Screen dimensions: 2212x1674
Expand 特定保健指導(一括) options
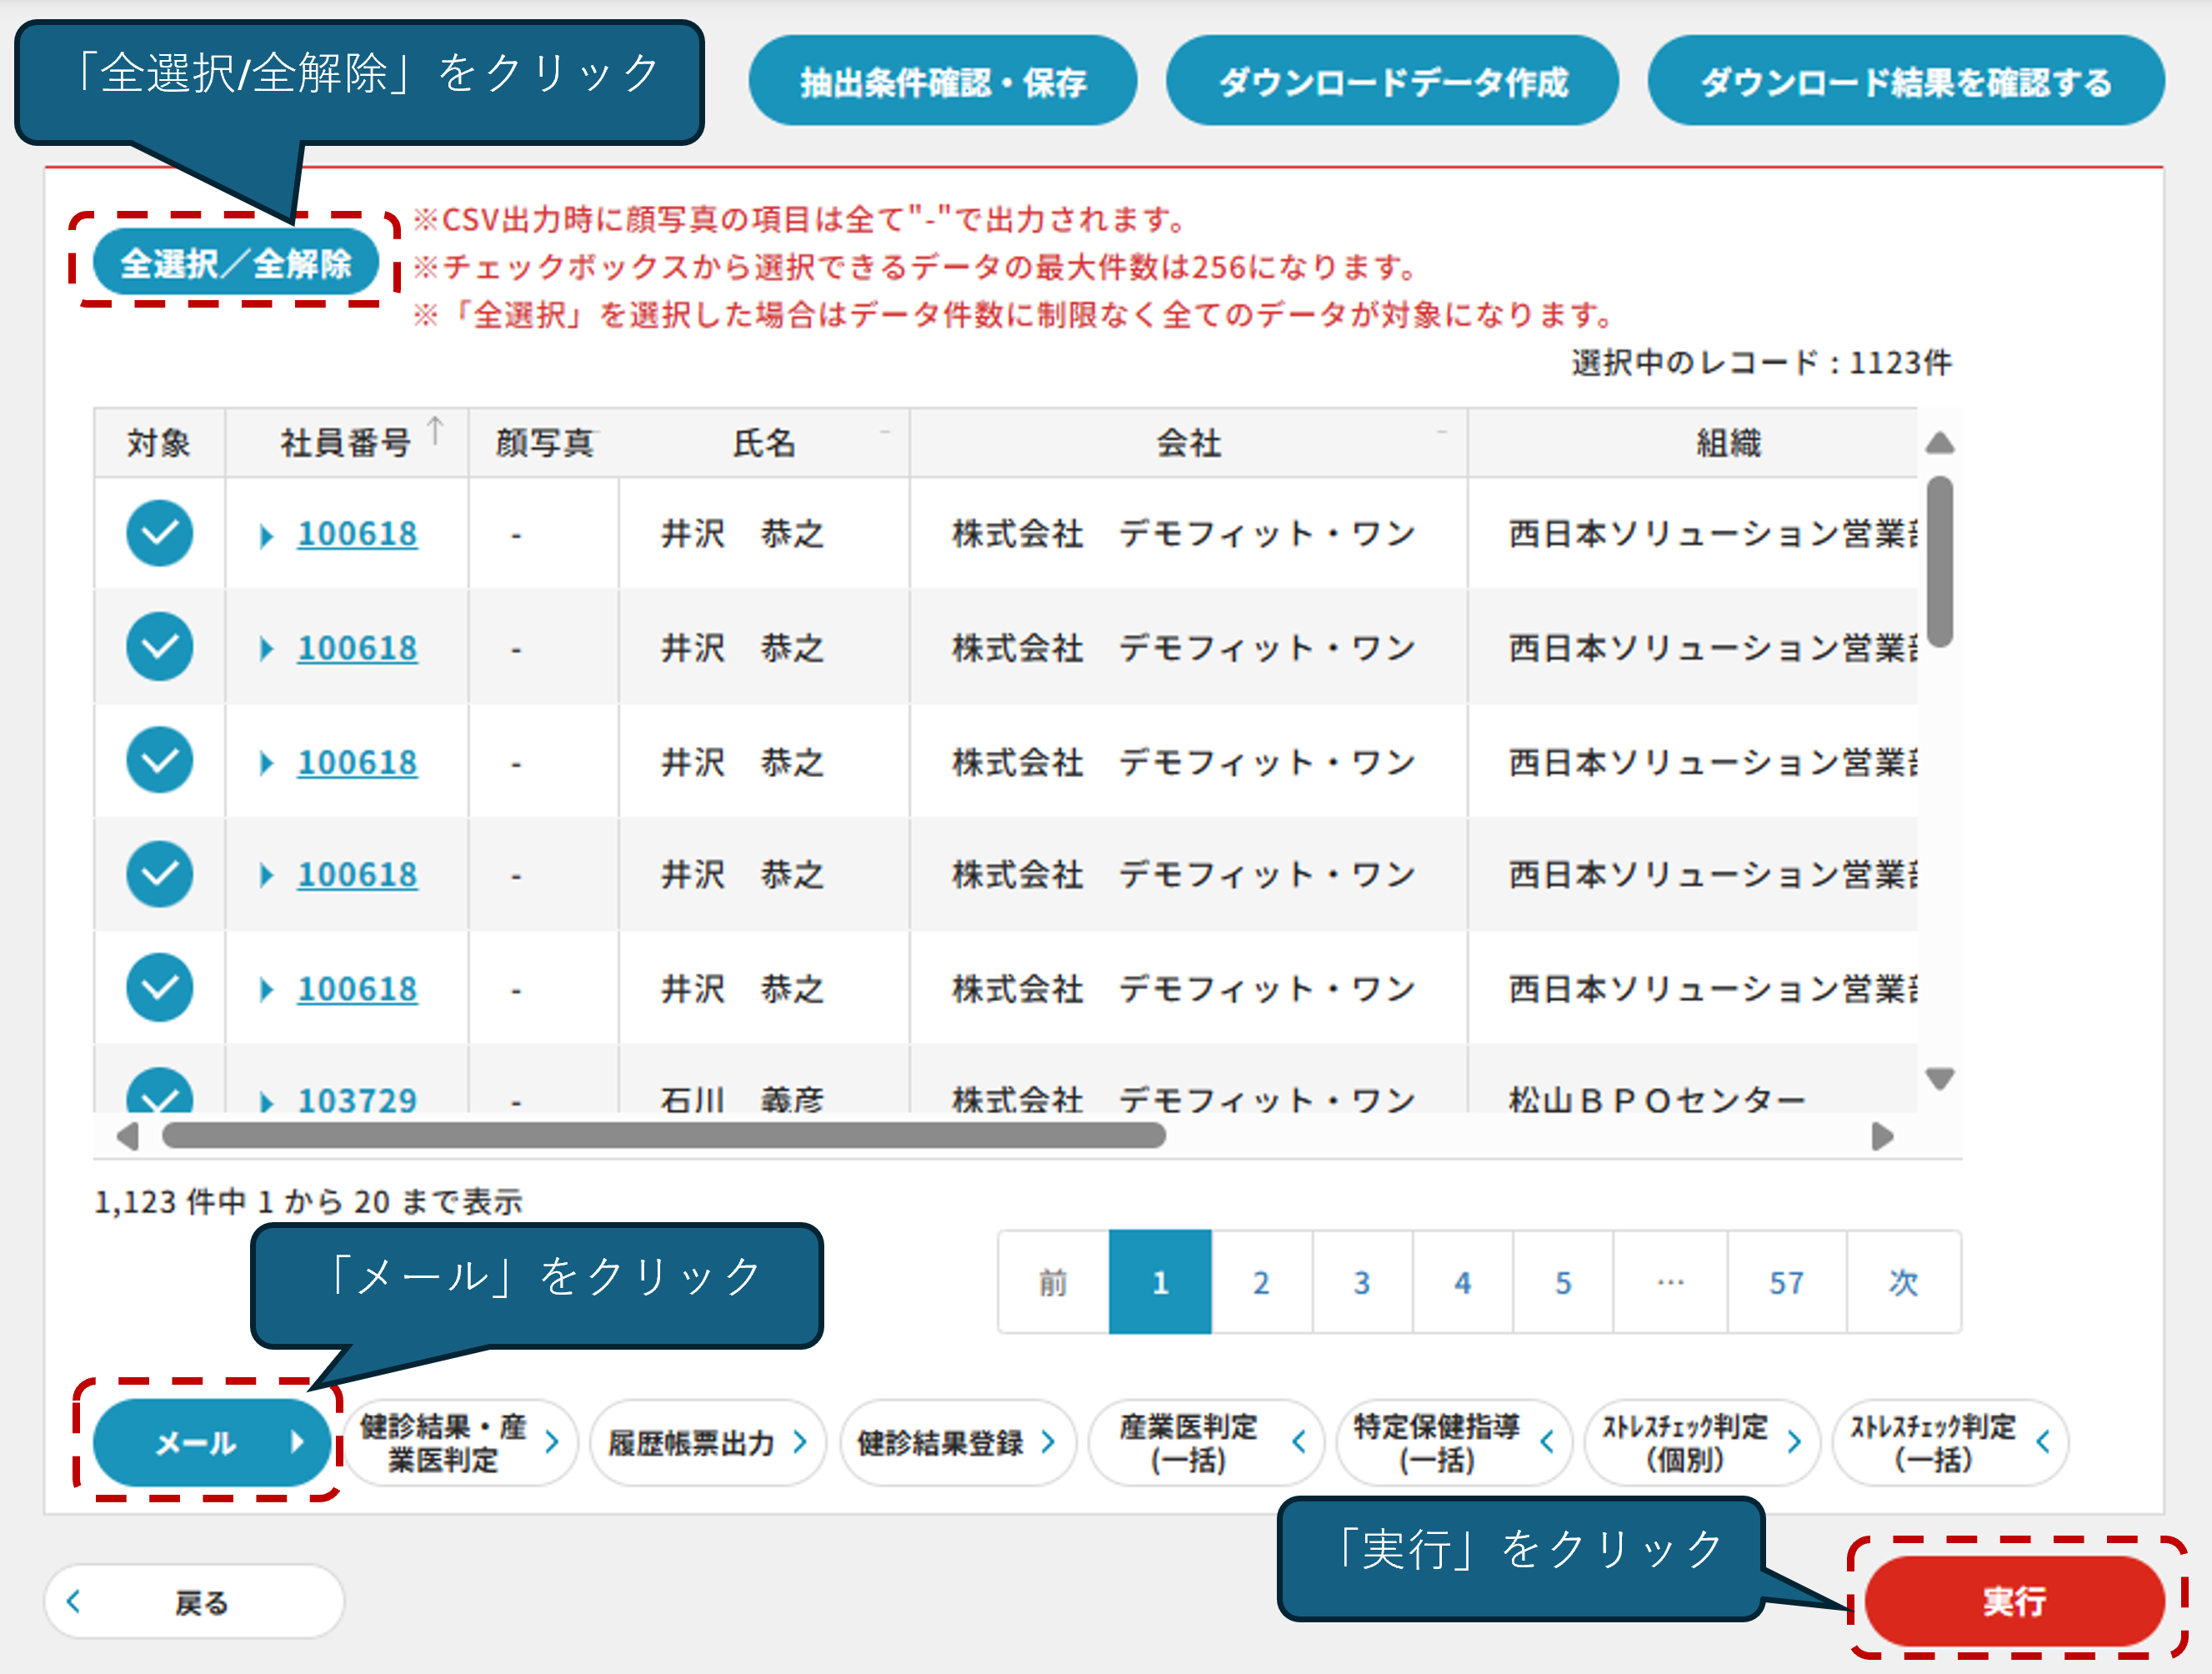tap(1547, 1442)
